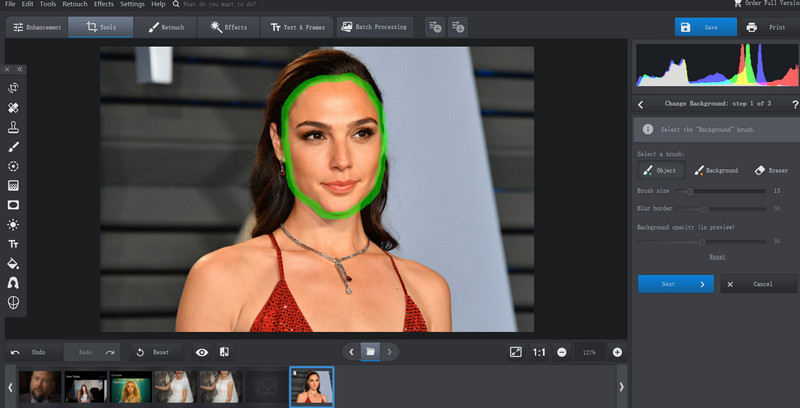Image resolution: width=800 pixels, height=408 pixels.
Task: Open the Retouch menu in menu bar
Action: pos(75,4)
